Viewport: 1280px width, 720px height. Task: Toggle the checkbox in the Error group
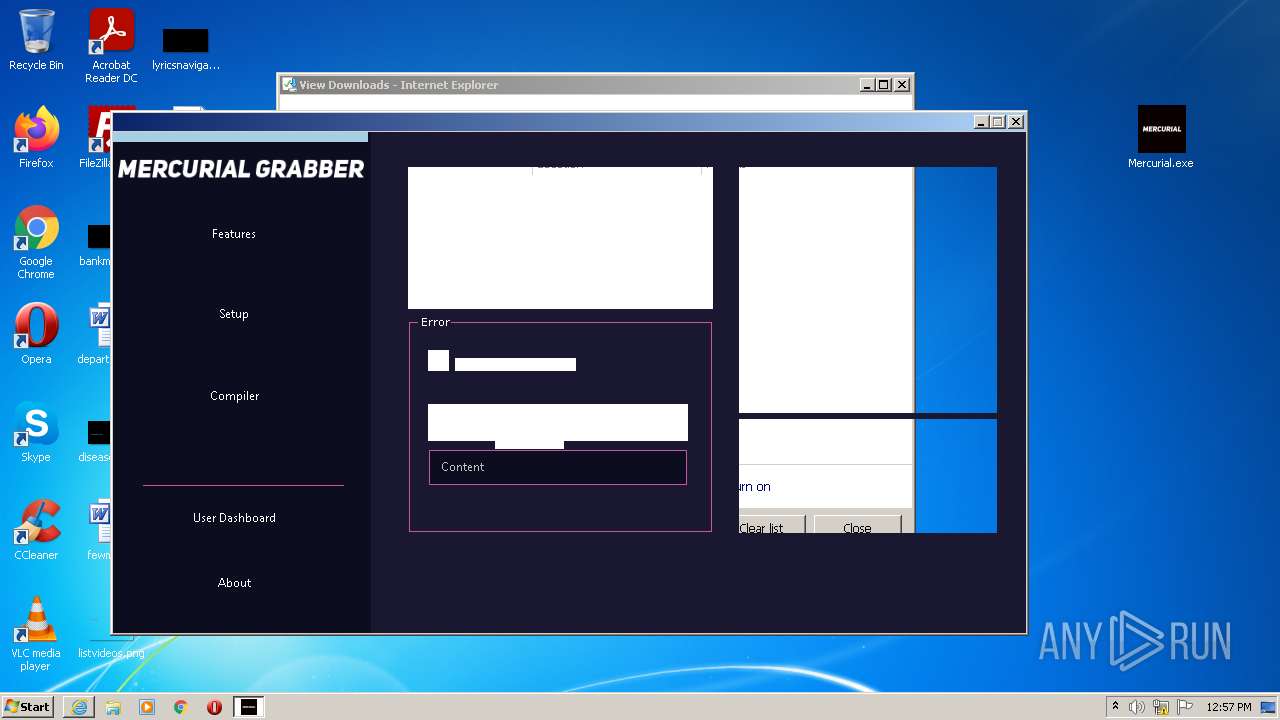(x=438, y=361)
